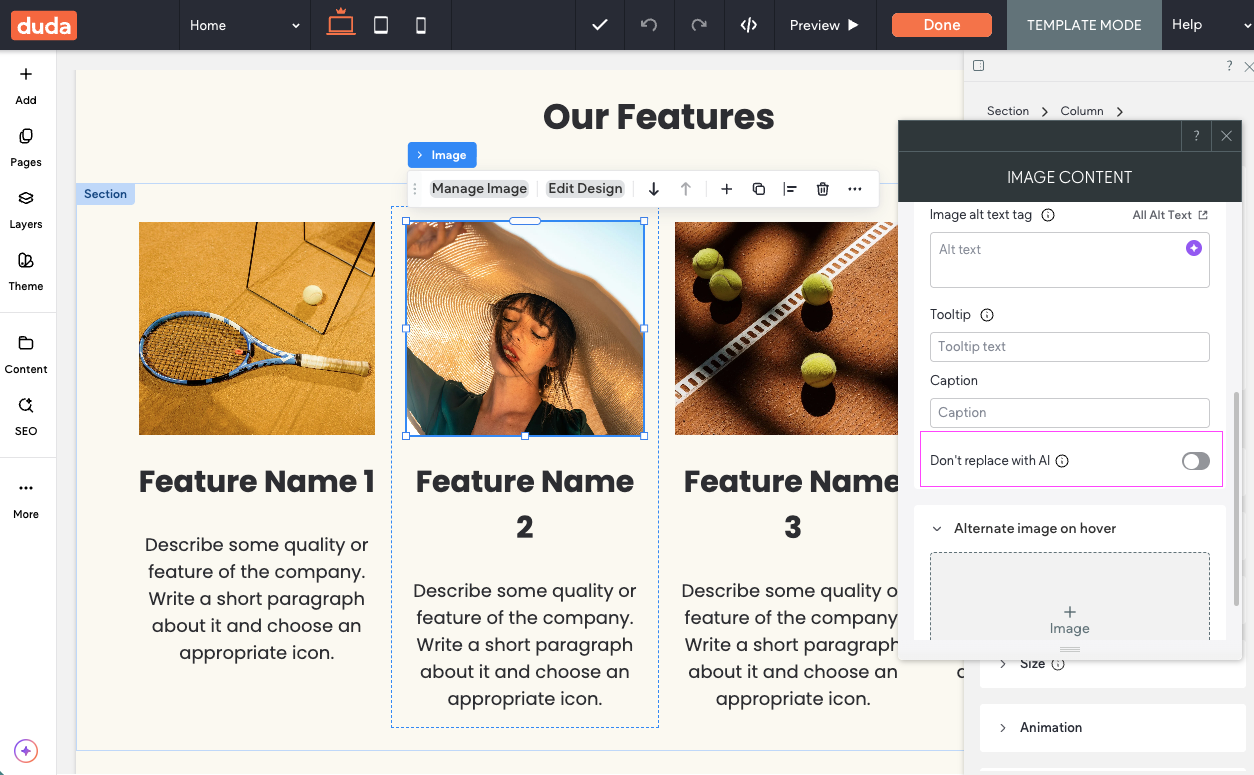
Task: Click the redo arrow icon
Action: (699, 25)
